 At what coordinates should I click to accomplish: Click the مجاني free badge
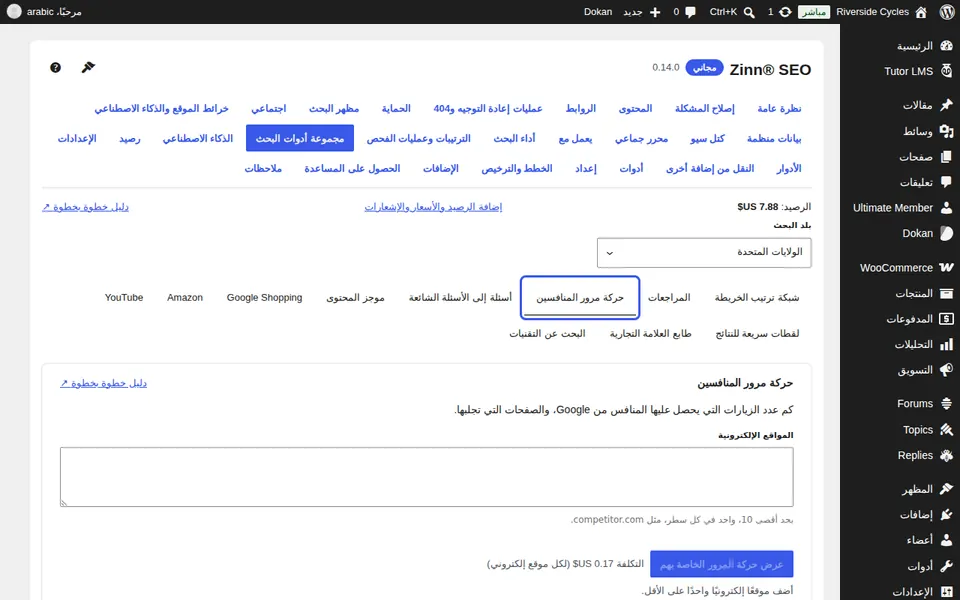704,68
